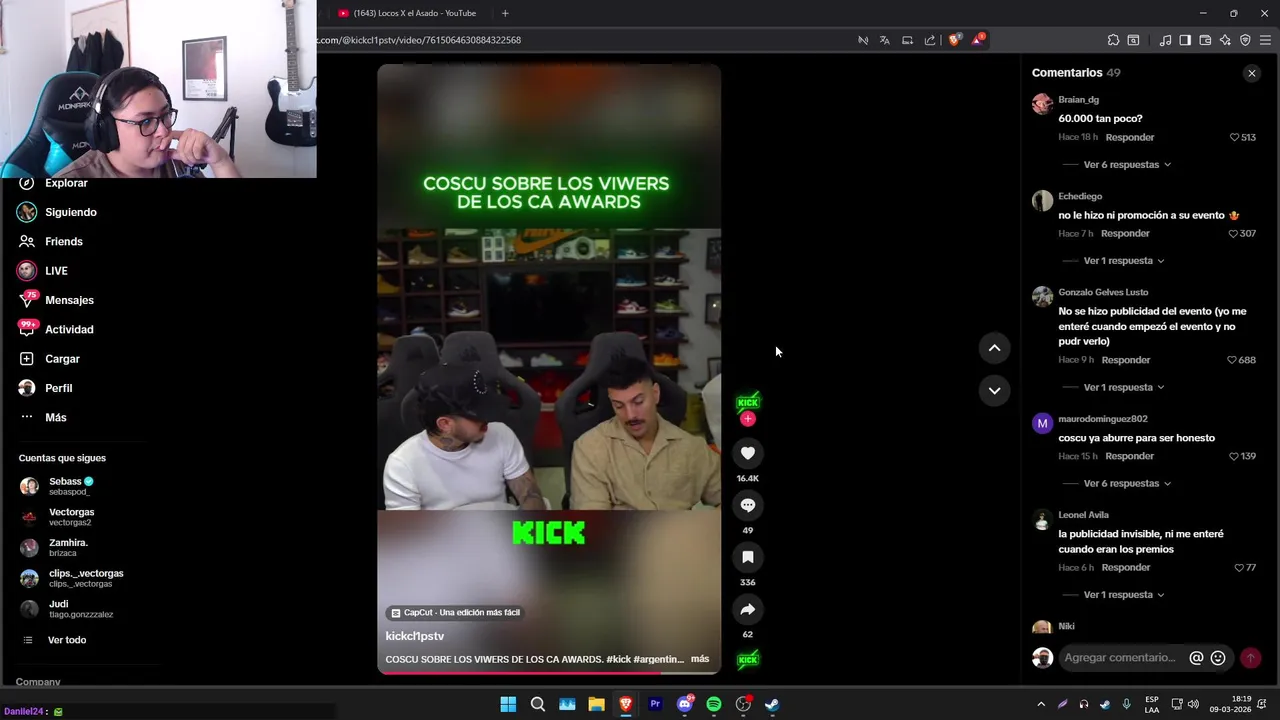The height and width of the screenshot is (720, 1280).
Task: Open the emoji picker in comment box
Action: [1218, 658]
